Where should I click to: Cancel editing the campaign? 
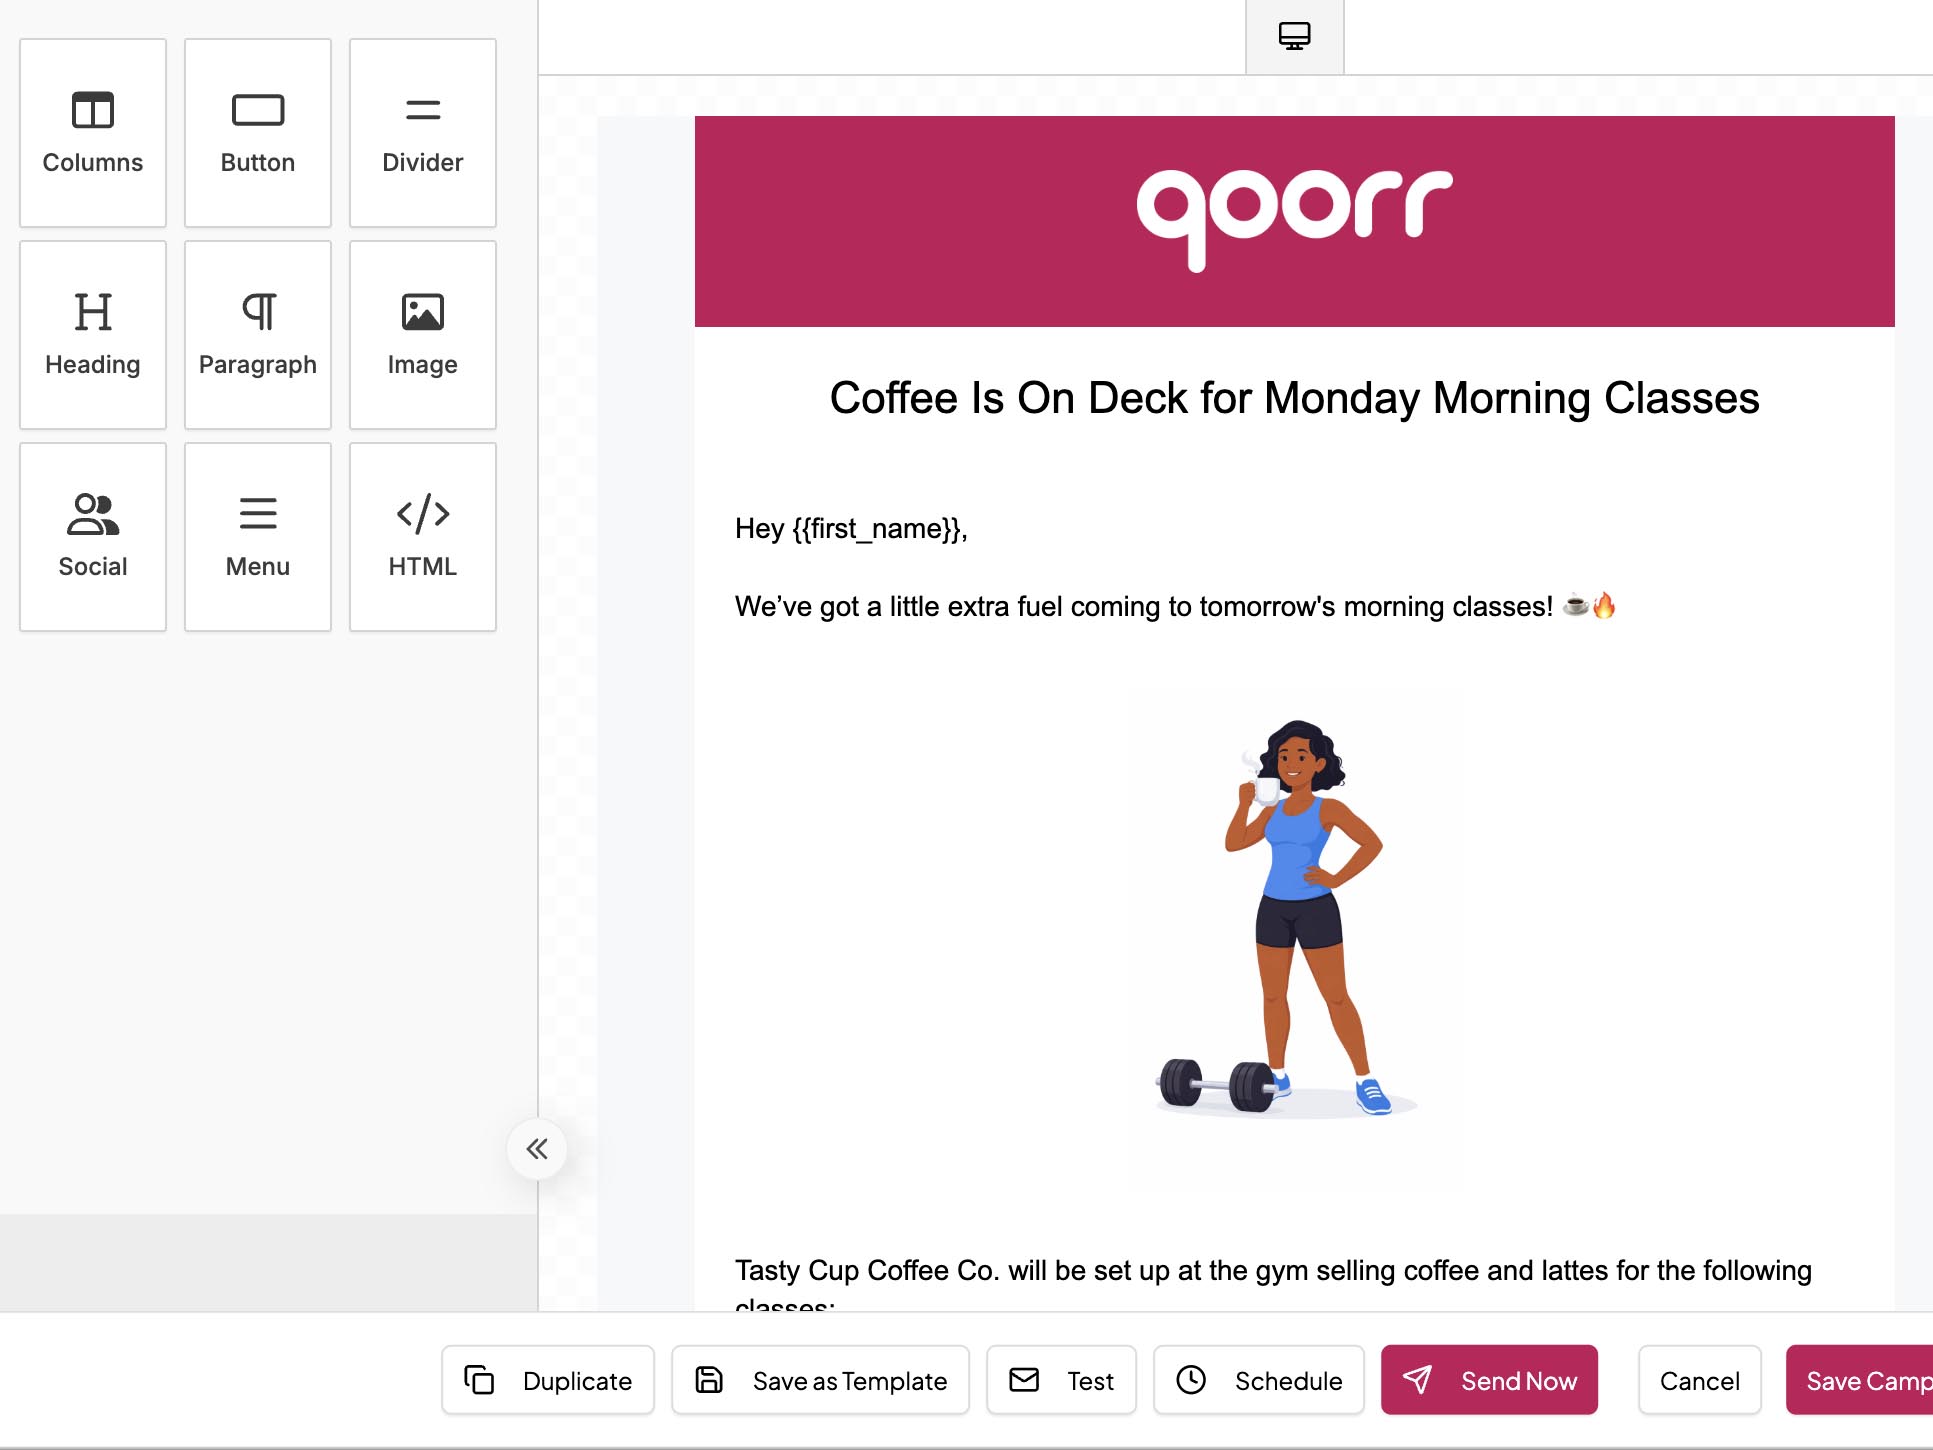(1699, 1380)
